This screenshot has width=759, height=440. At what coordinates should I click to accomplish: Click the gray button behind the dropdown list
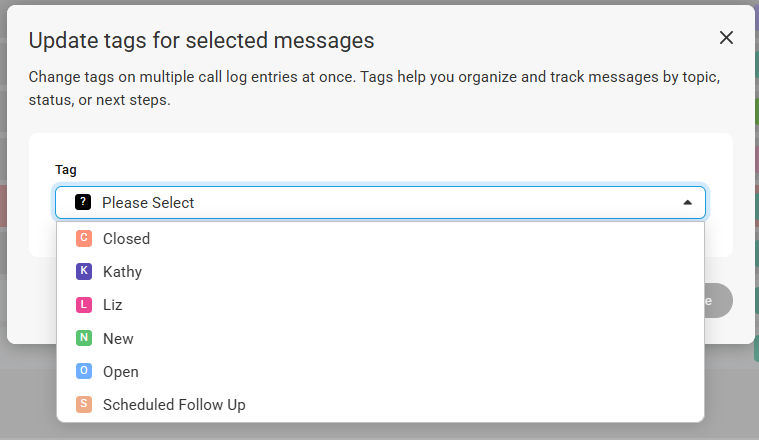[x=718, y=301]
